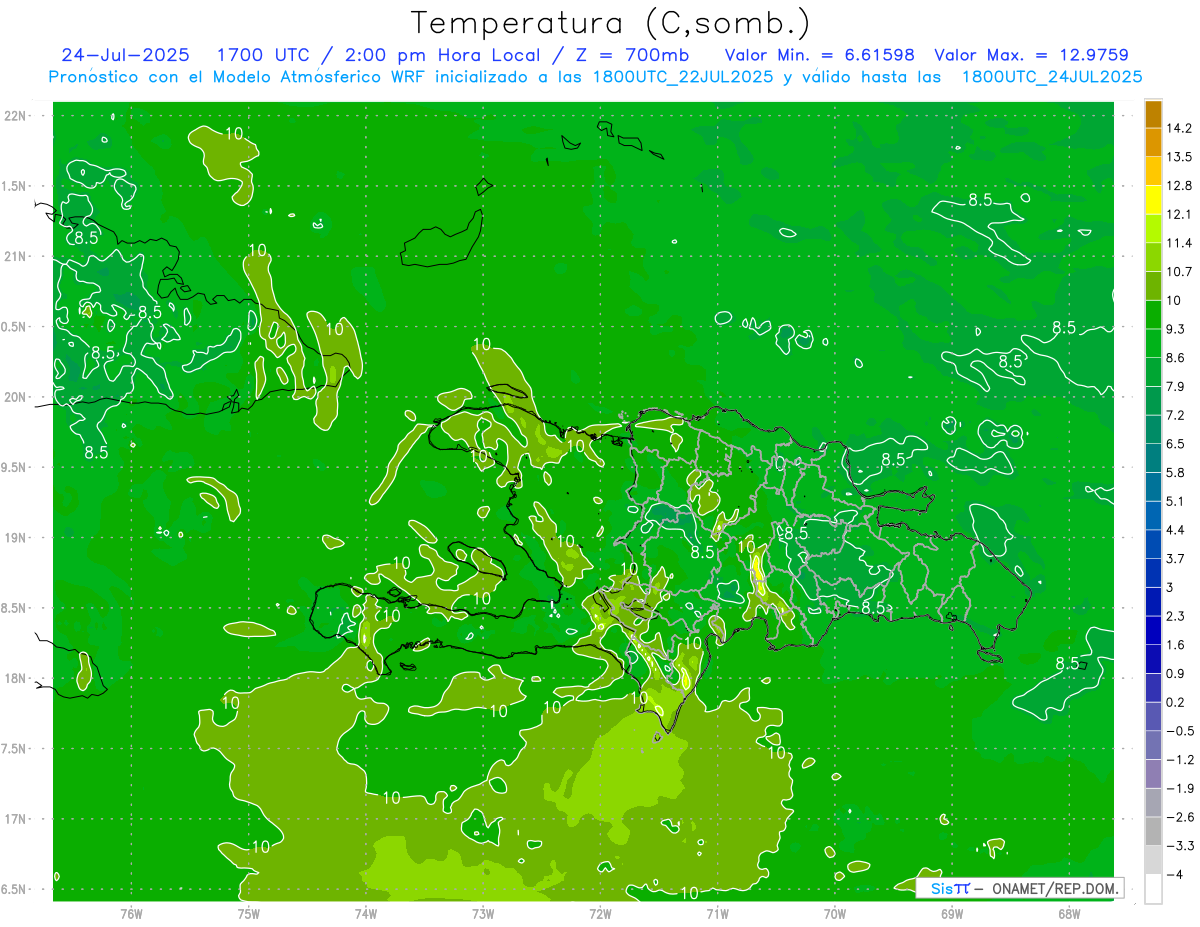The height and width of the screenshot is (927, 1200).
Task: Select the darkest blue swatch between 0.9 and 1.6
Action: tap(1153, 658)
